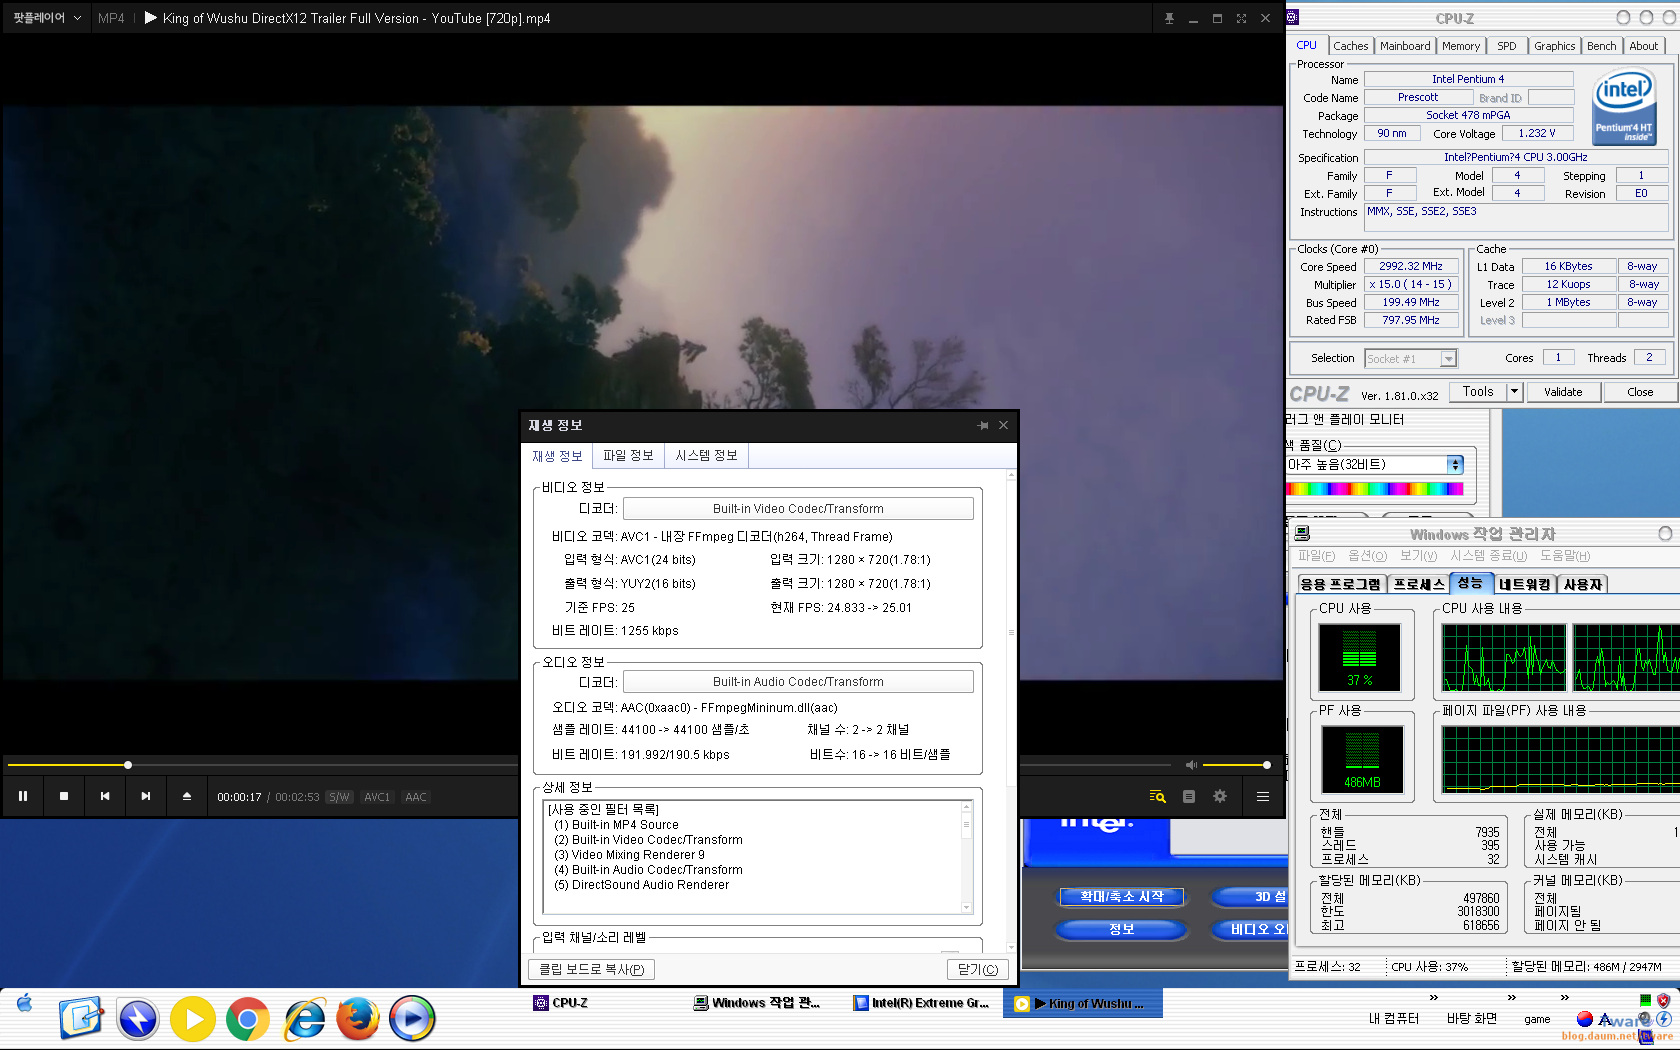Viewport: 1680px width, 1050px height.
Task: Open the CPU-Z Tools dropdown arrow
Action: [x=1514, y=392]
